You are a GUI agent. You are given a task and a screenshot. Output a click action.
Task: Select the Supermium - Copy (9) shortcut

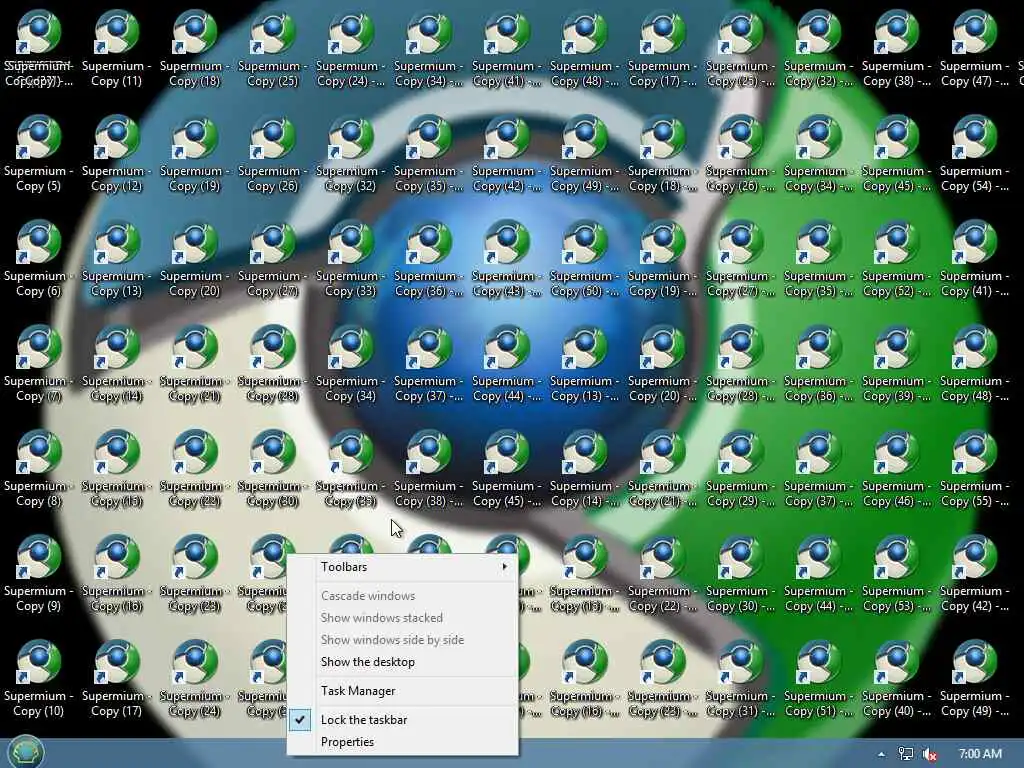[39, 575]
